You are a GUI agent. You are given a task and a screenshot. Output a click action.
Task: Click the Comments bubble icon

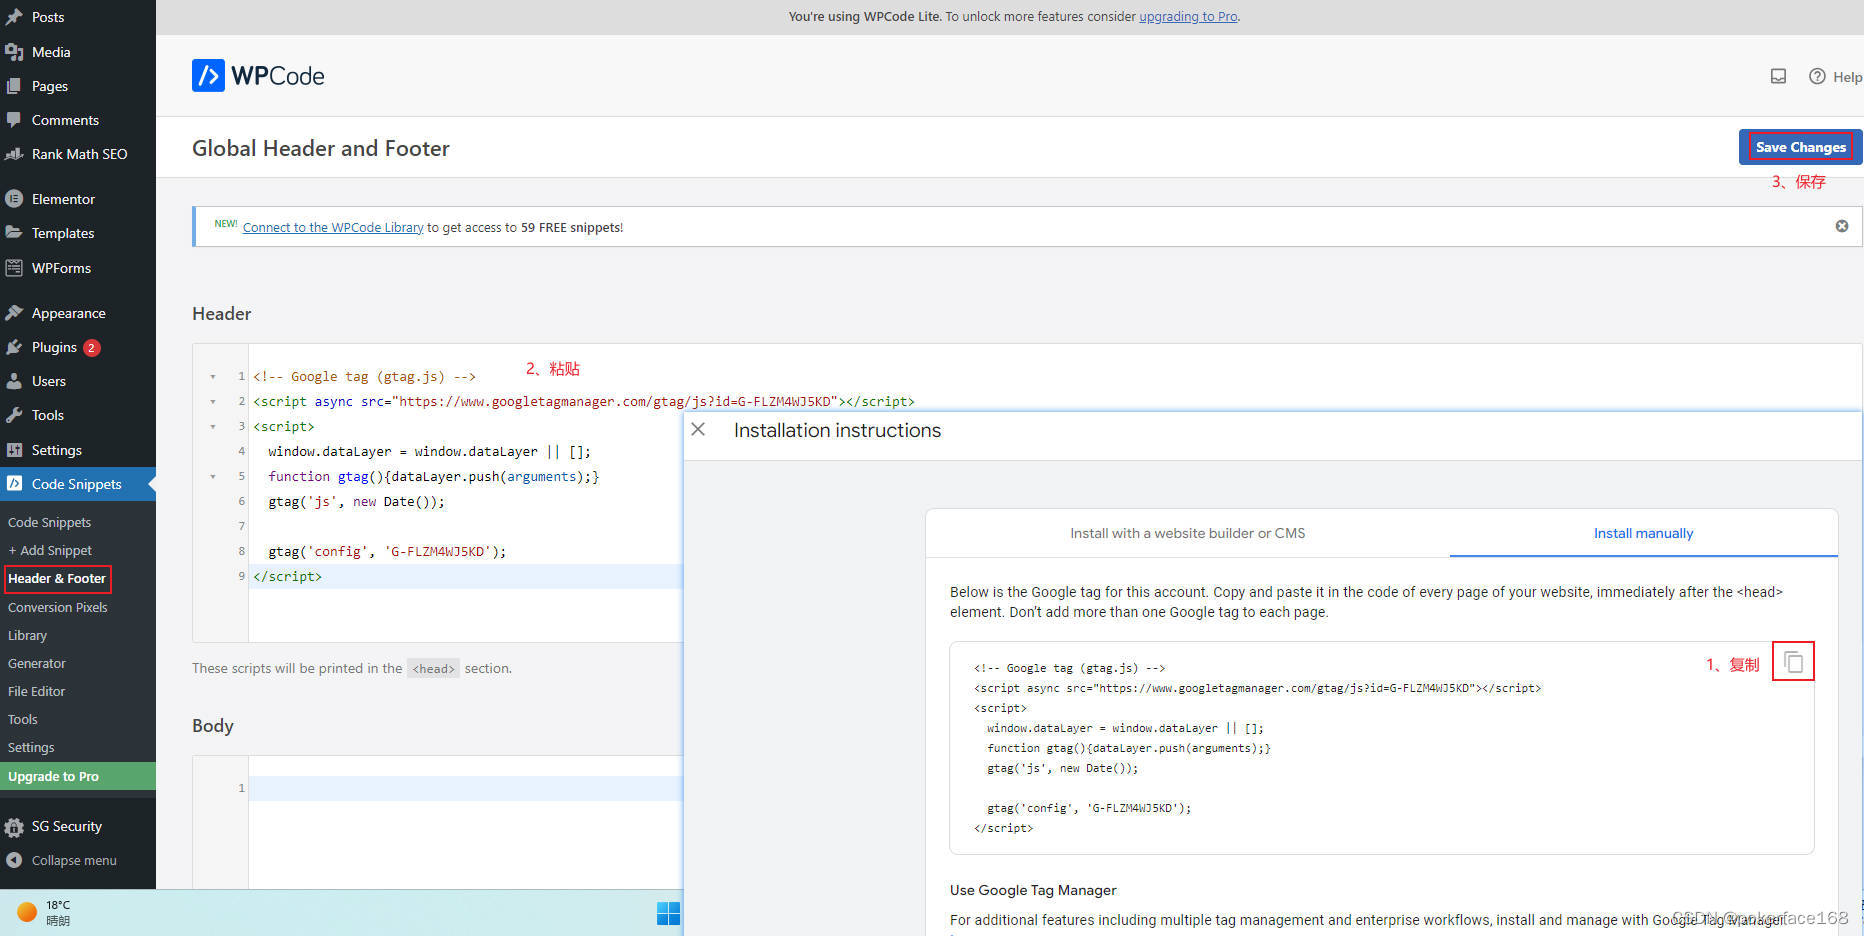(x=14, y=120)
